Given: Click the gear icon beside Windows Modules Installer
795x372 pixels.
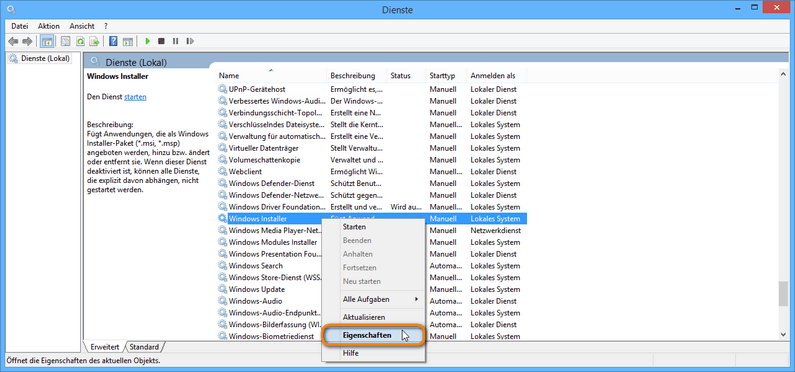Looking at the screenshot, I should (223, 242).
